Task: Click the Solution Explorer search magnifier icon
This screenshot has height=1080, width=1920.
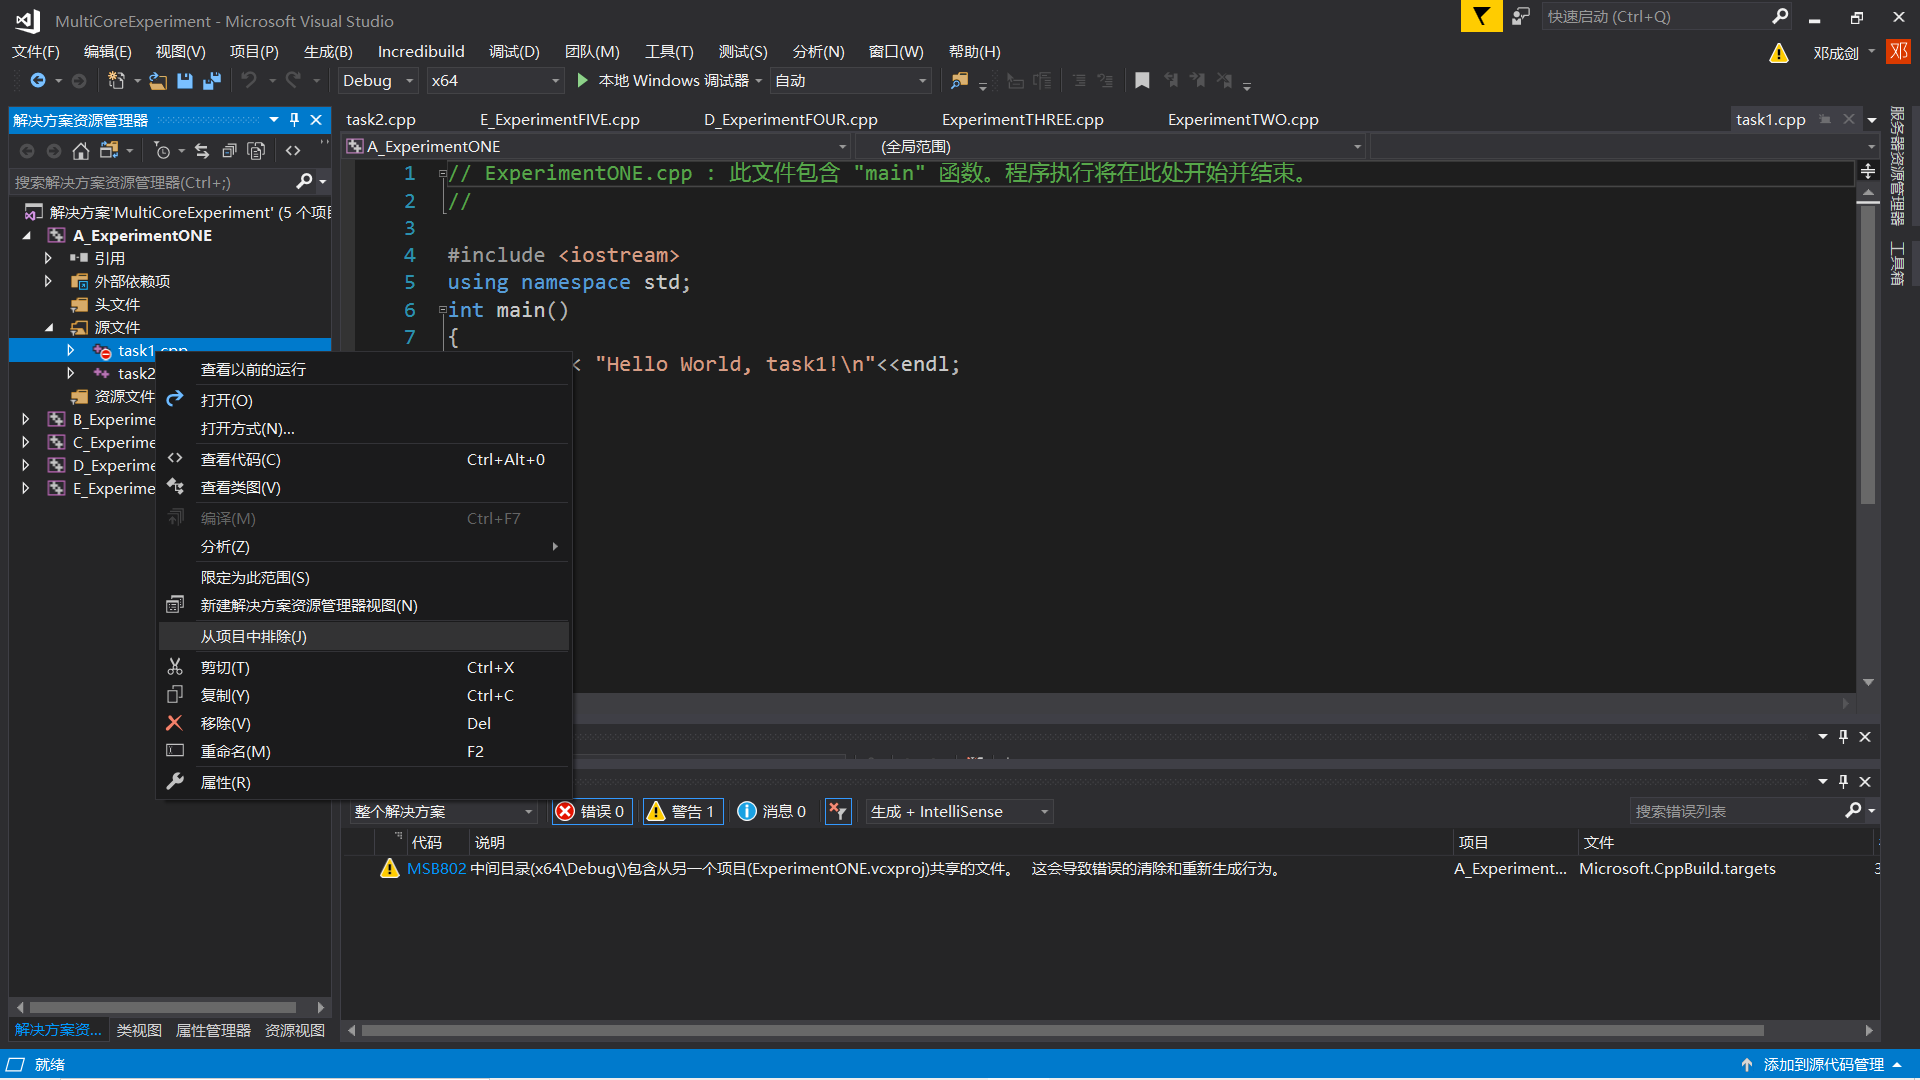Action: [x=305, y=182]
